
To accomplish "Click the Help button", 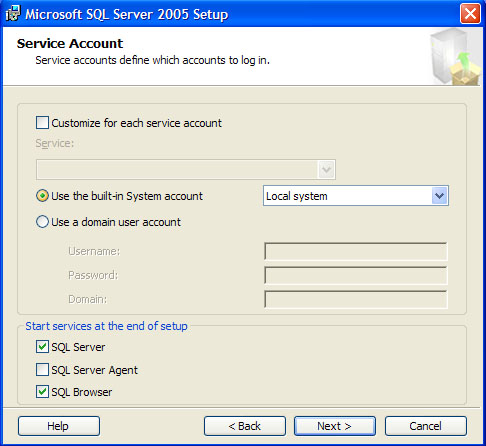I will (59, 426).
